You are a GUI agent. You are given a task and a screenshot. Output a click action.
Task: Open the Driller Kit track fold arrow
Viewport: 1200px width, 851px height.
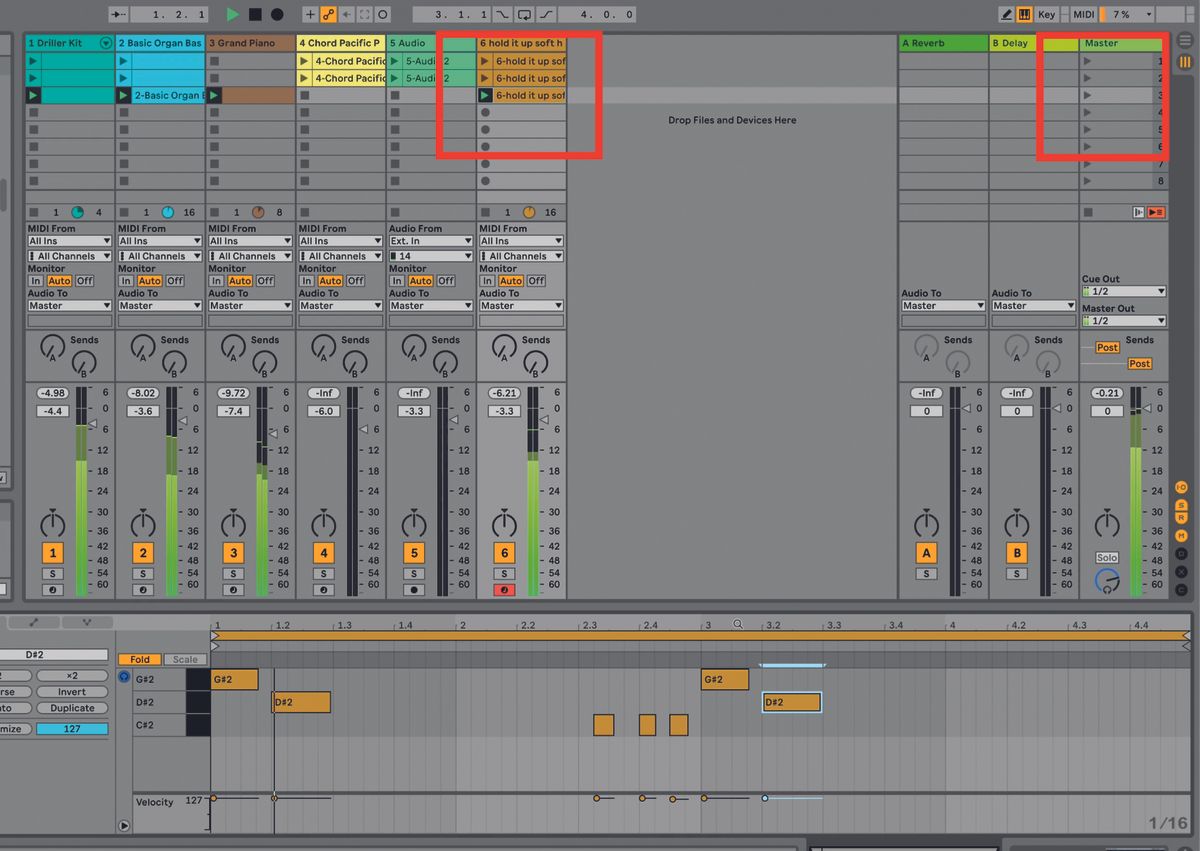(x=105, y=43)
